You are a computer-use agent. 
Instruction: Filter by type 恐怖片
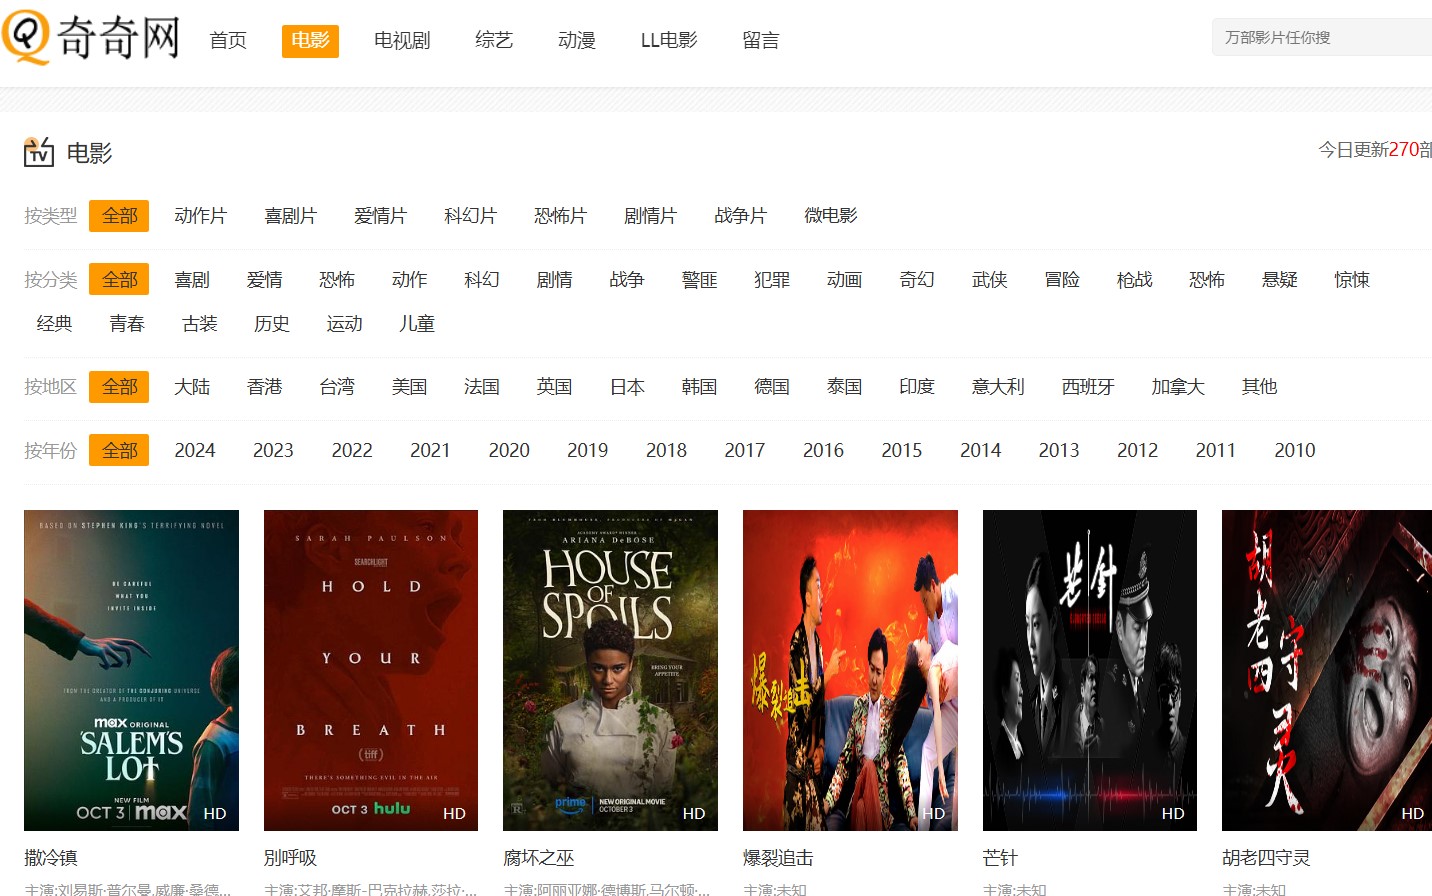coord(561,216)
